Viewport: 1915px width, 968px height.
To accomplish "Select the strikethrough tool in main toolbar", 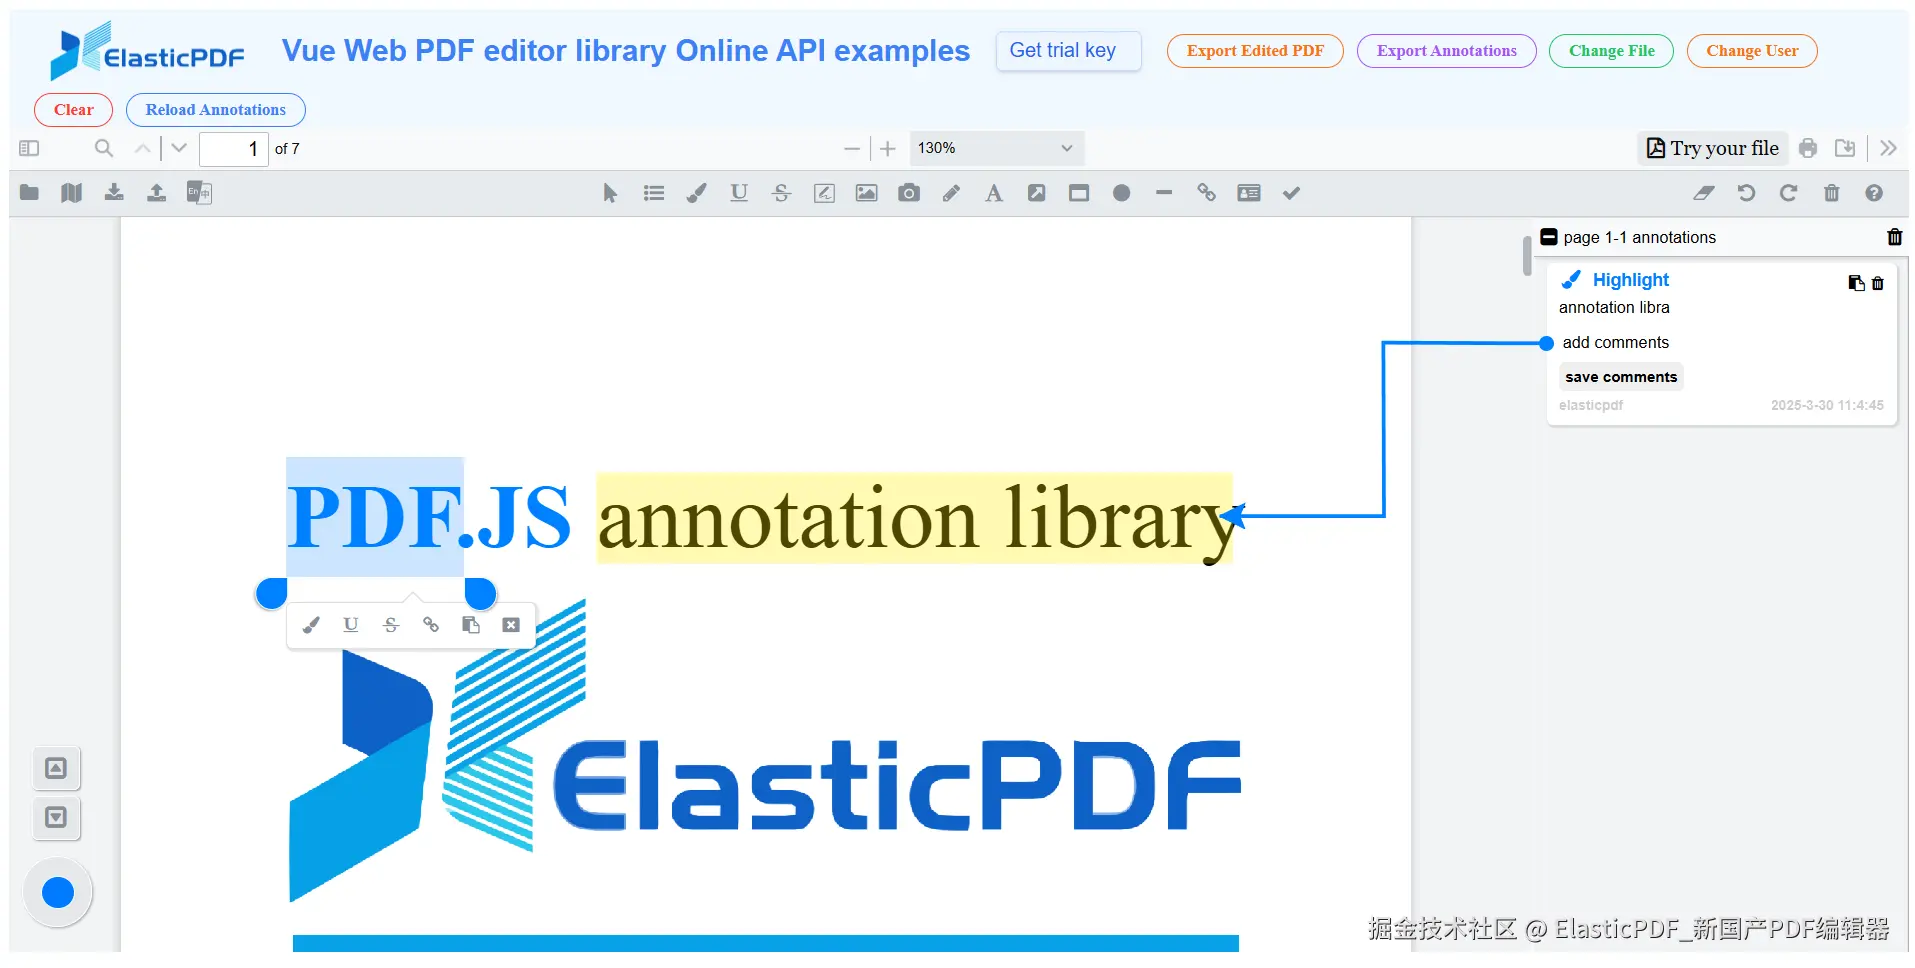I will click(782, 193).
